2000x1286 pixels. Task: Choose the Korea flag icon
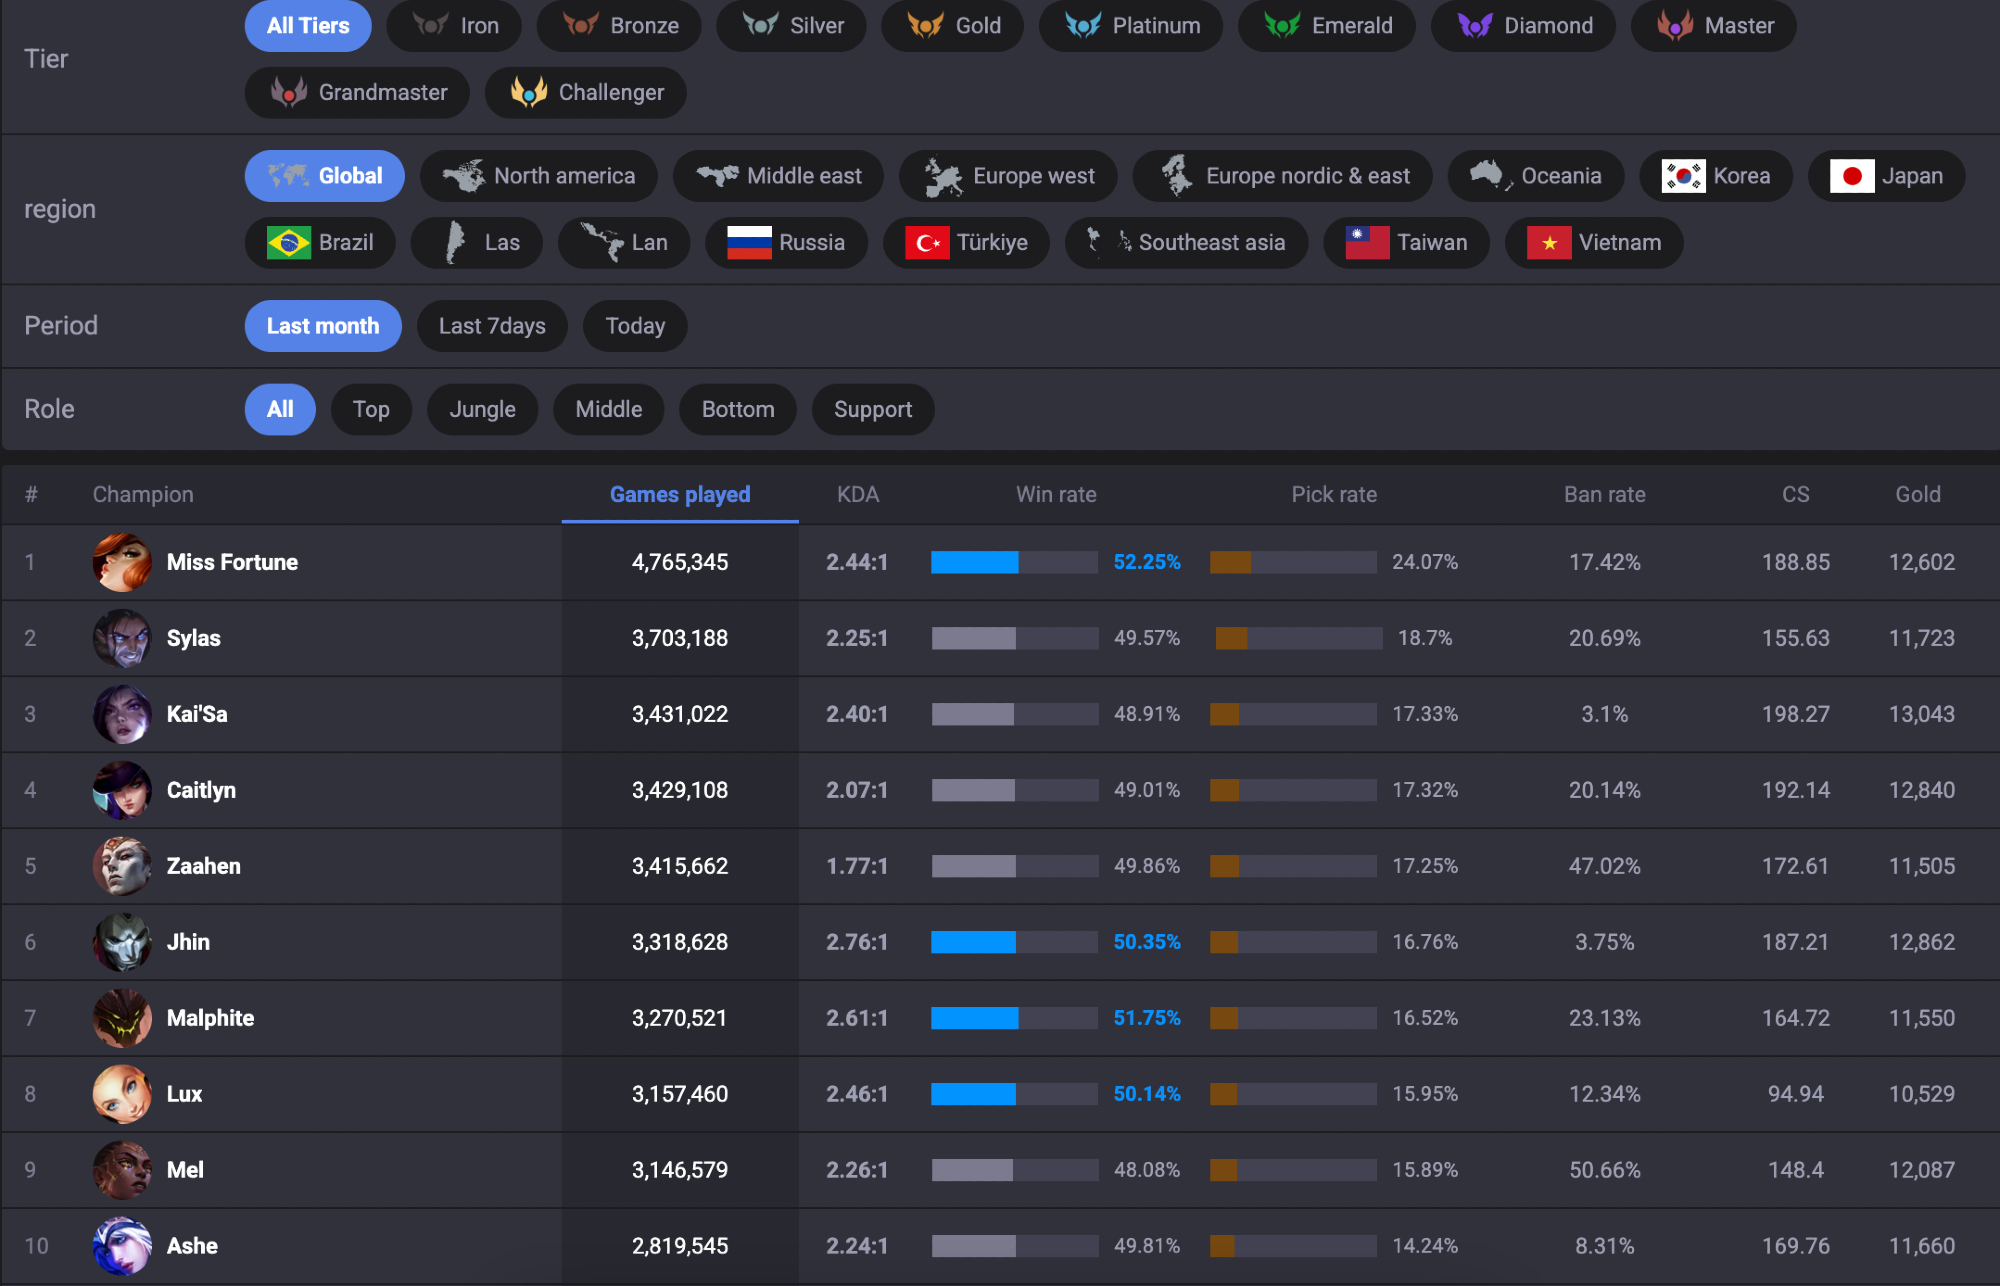(1683, 176)
